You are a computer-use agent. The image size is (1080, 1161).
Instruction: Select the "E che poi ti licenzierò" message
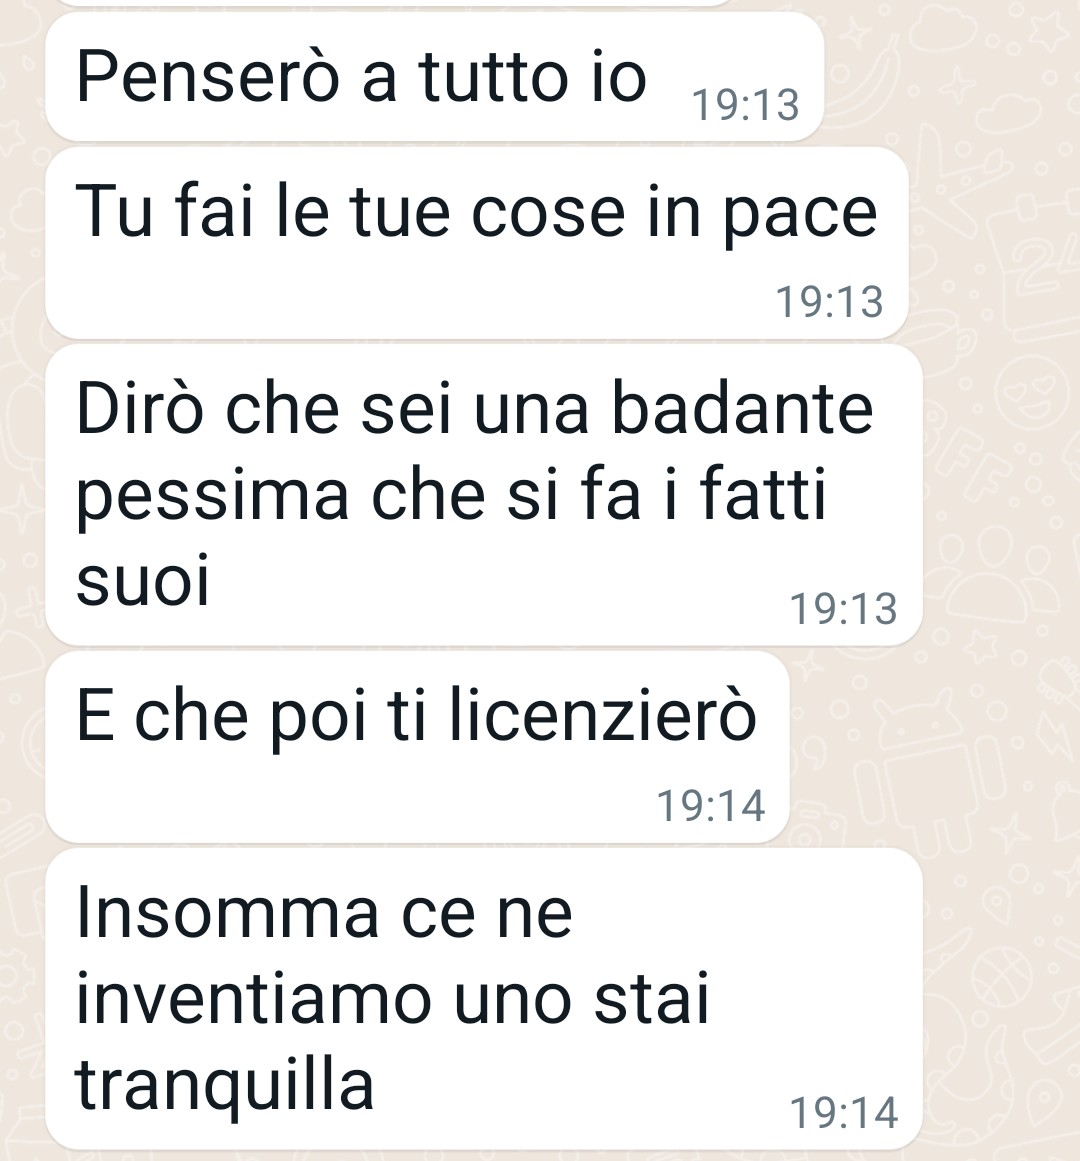417,747
